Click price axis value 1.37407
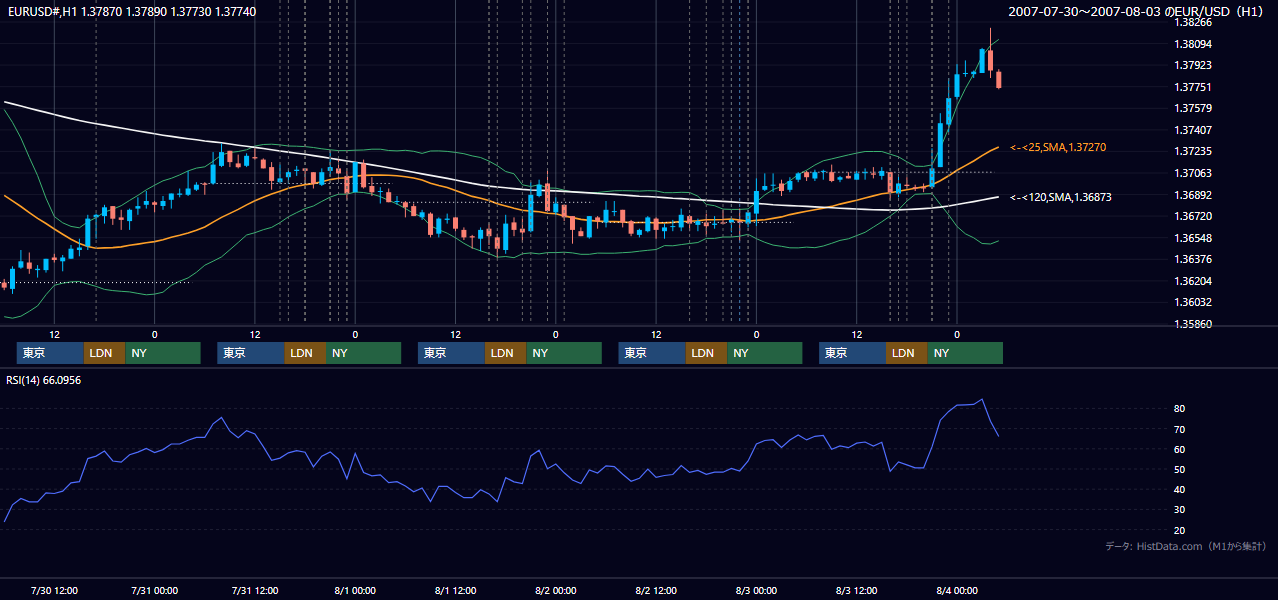 [1192, 131]
